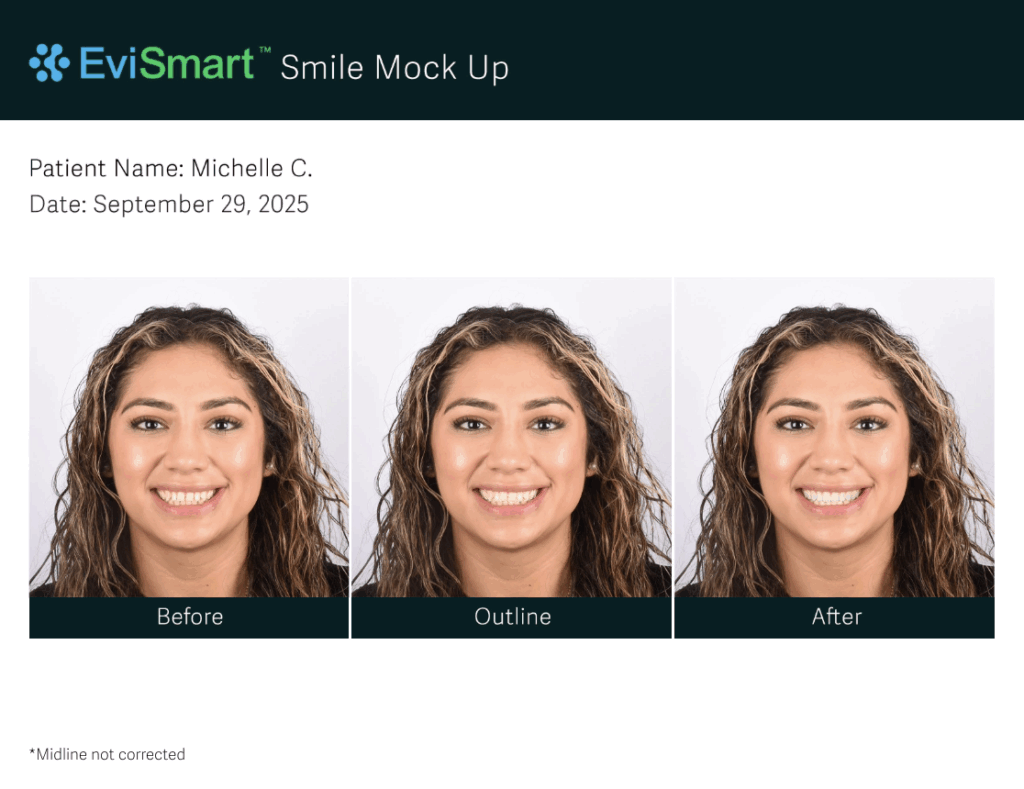Click the After caption bar
The image size is (1024, 789).
pos(834,617)
